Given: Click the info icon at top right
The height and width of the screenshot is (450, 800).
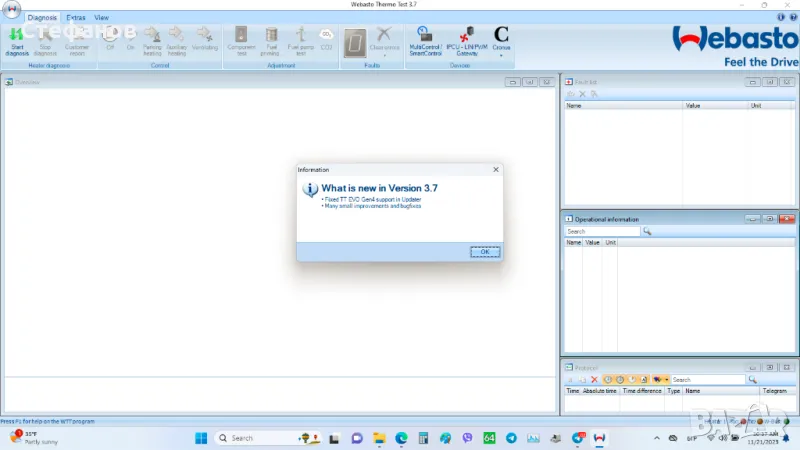Looking at the screenshot, I should tap(781, 17).
